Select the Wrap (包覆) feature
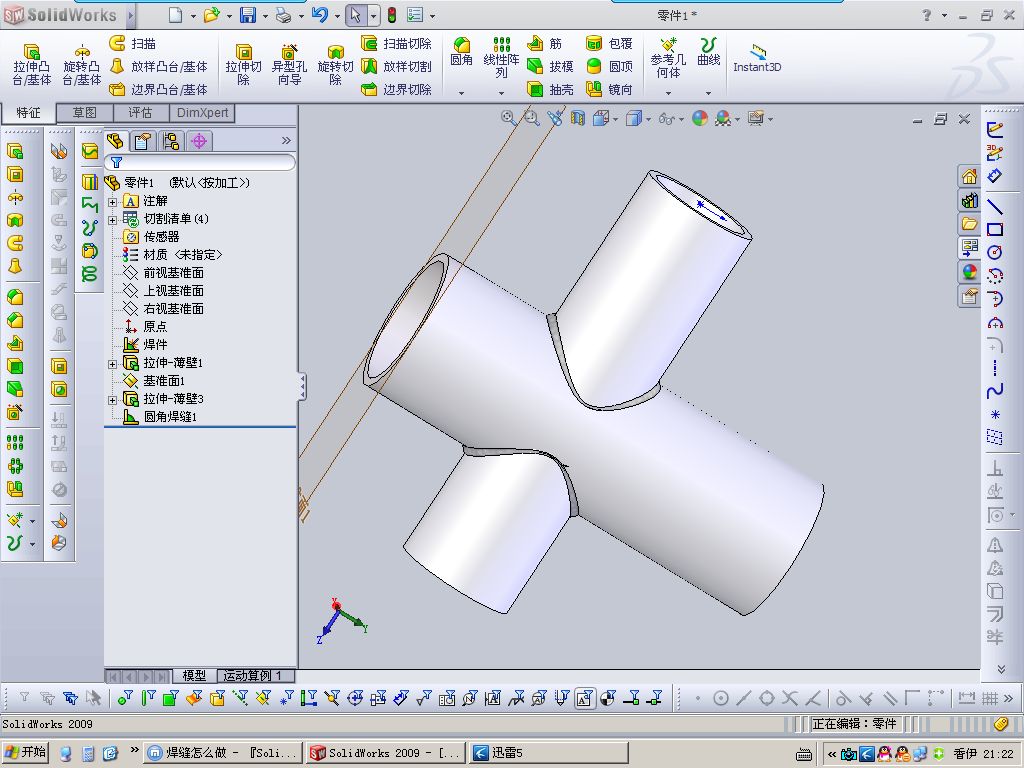This screenshot has height=768, width=1024. click(609, 44)
